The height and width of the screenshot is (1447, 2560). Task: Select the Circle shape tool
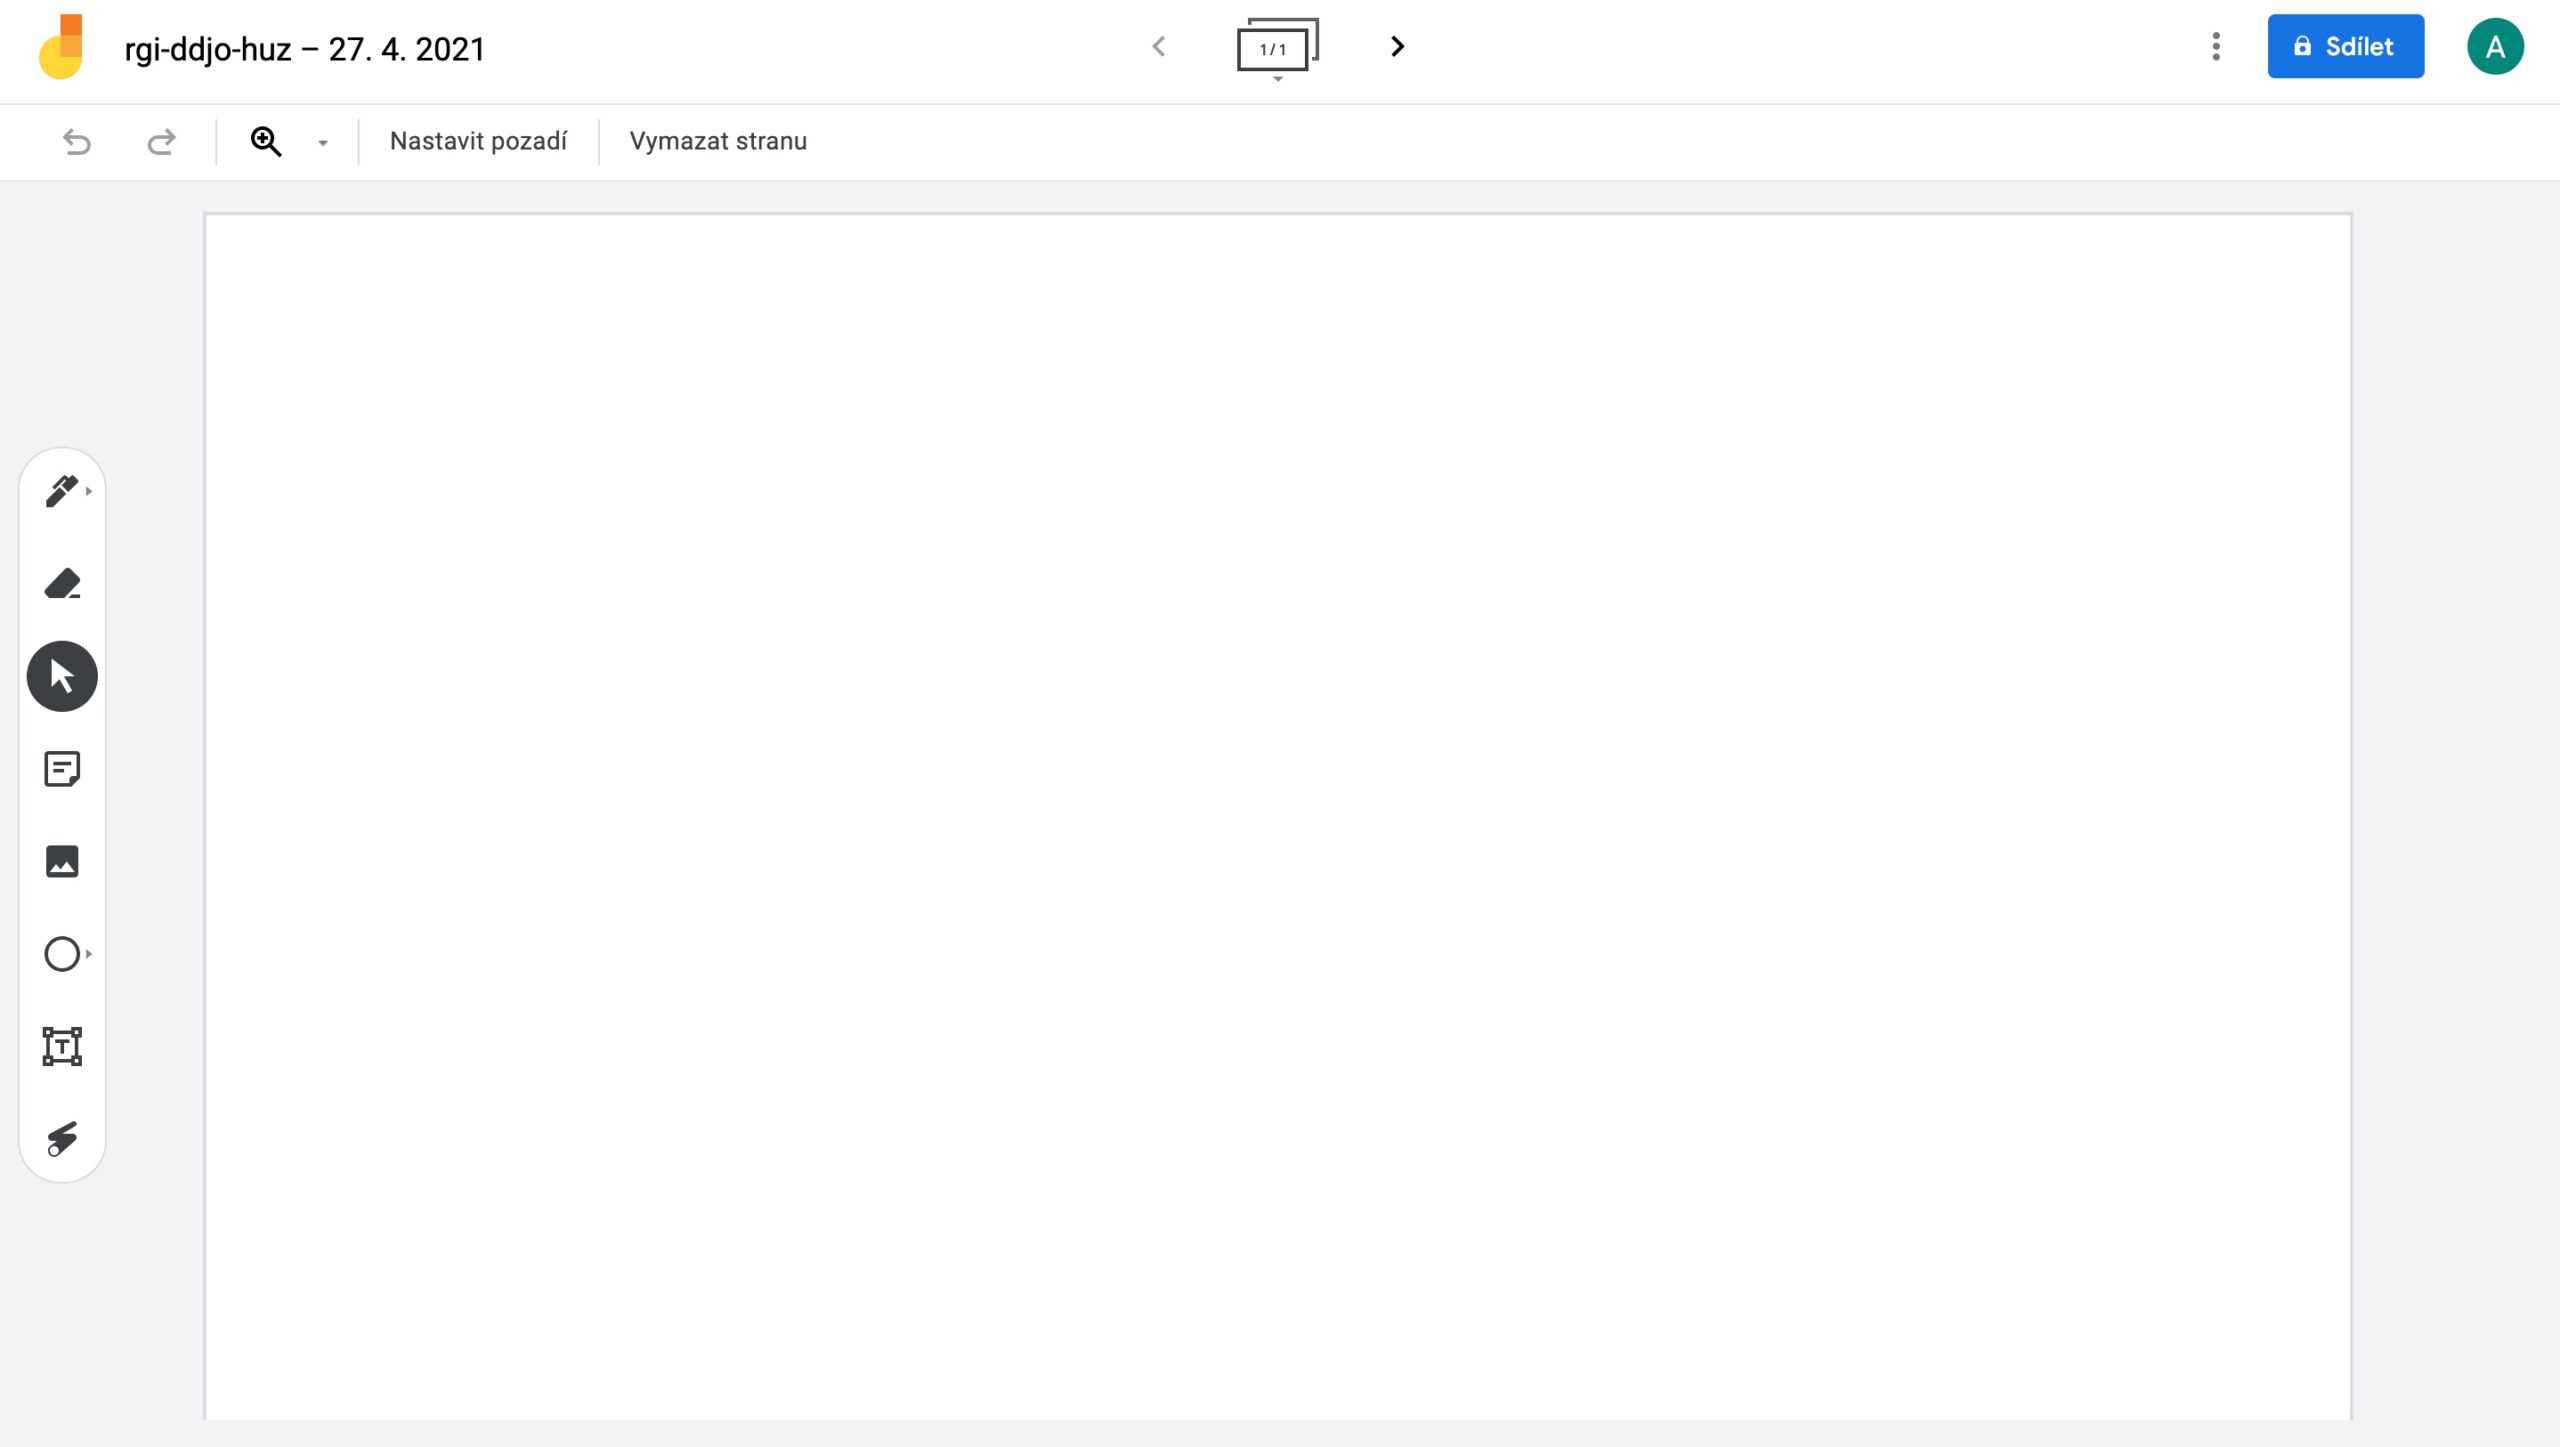(61, 954)
